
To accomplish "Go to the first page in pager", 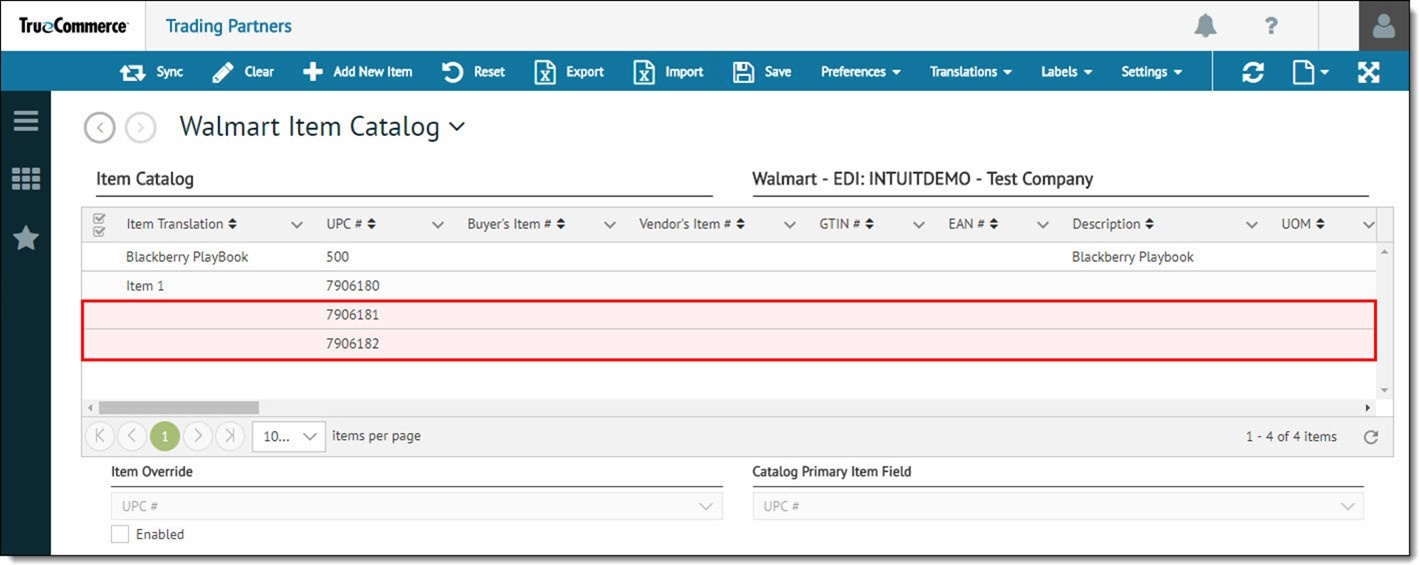I will (100, 436).
